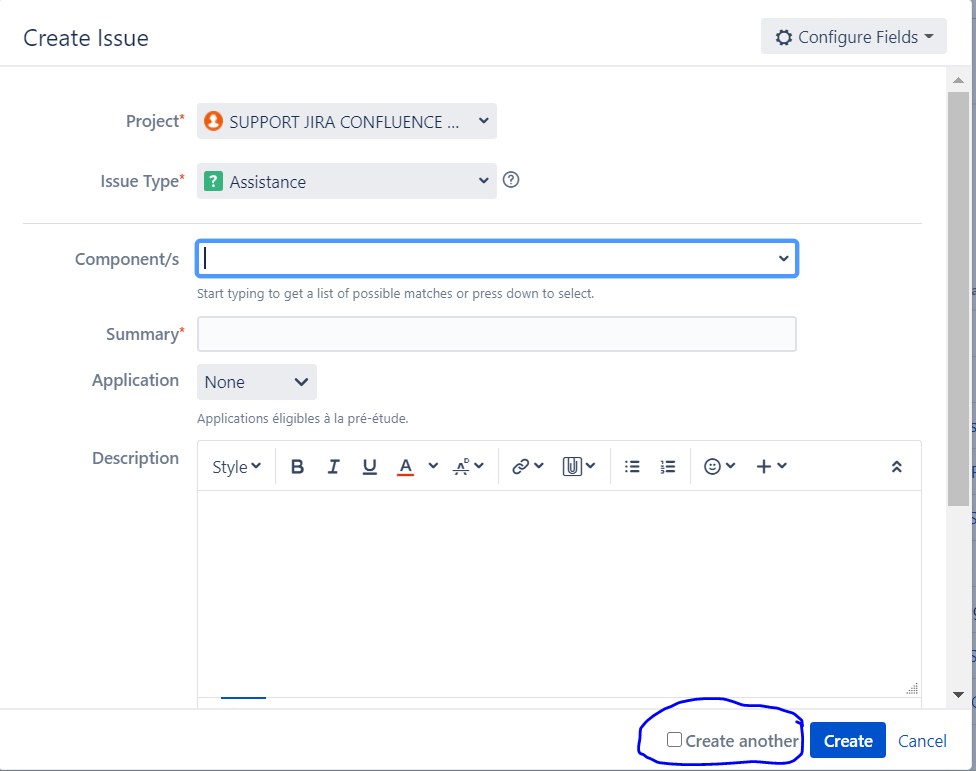
Task: Click the Create button
Action: point(848,741)
